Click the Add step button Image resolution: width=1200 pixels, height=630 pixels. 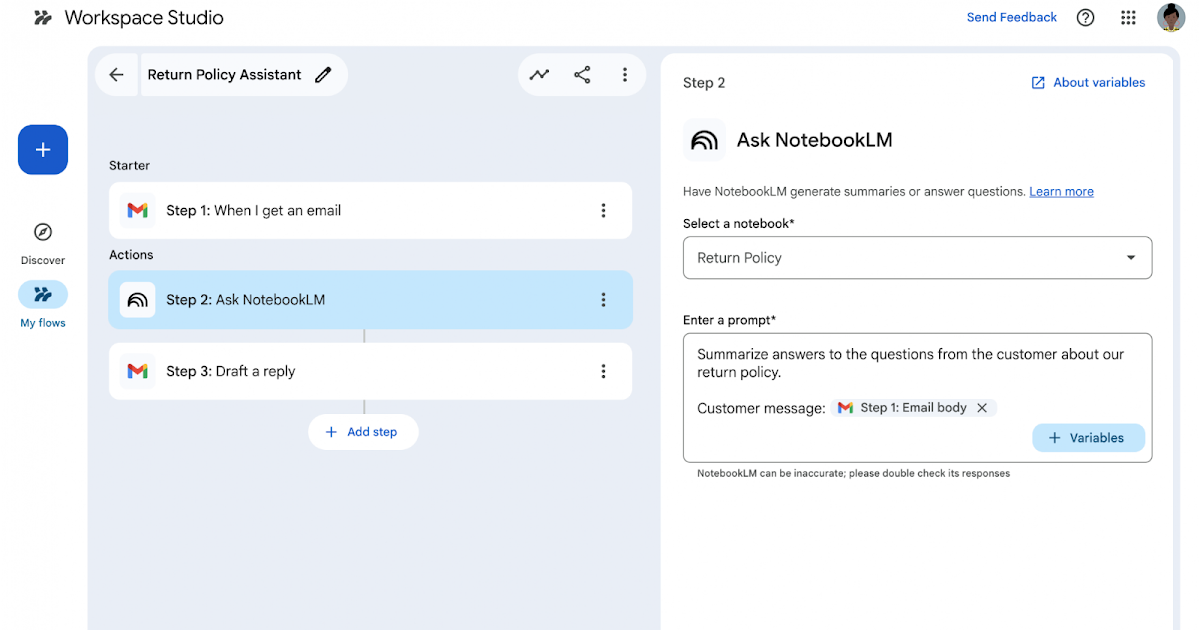click(x=363, y=432)
